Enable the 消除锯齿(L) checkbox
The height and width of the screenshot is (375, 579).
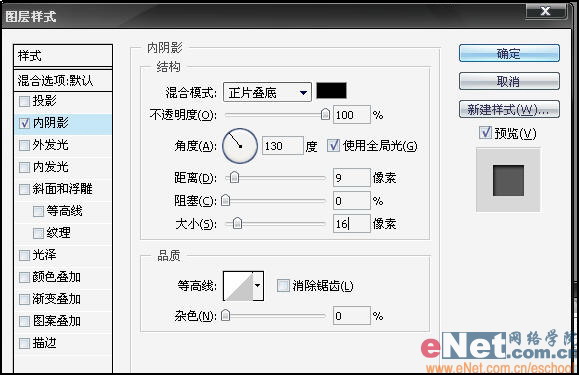[x=283, y=285]
